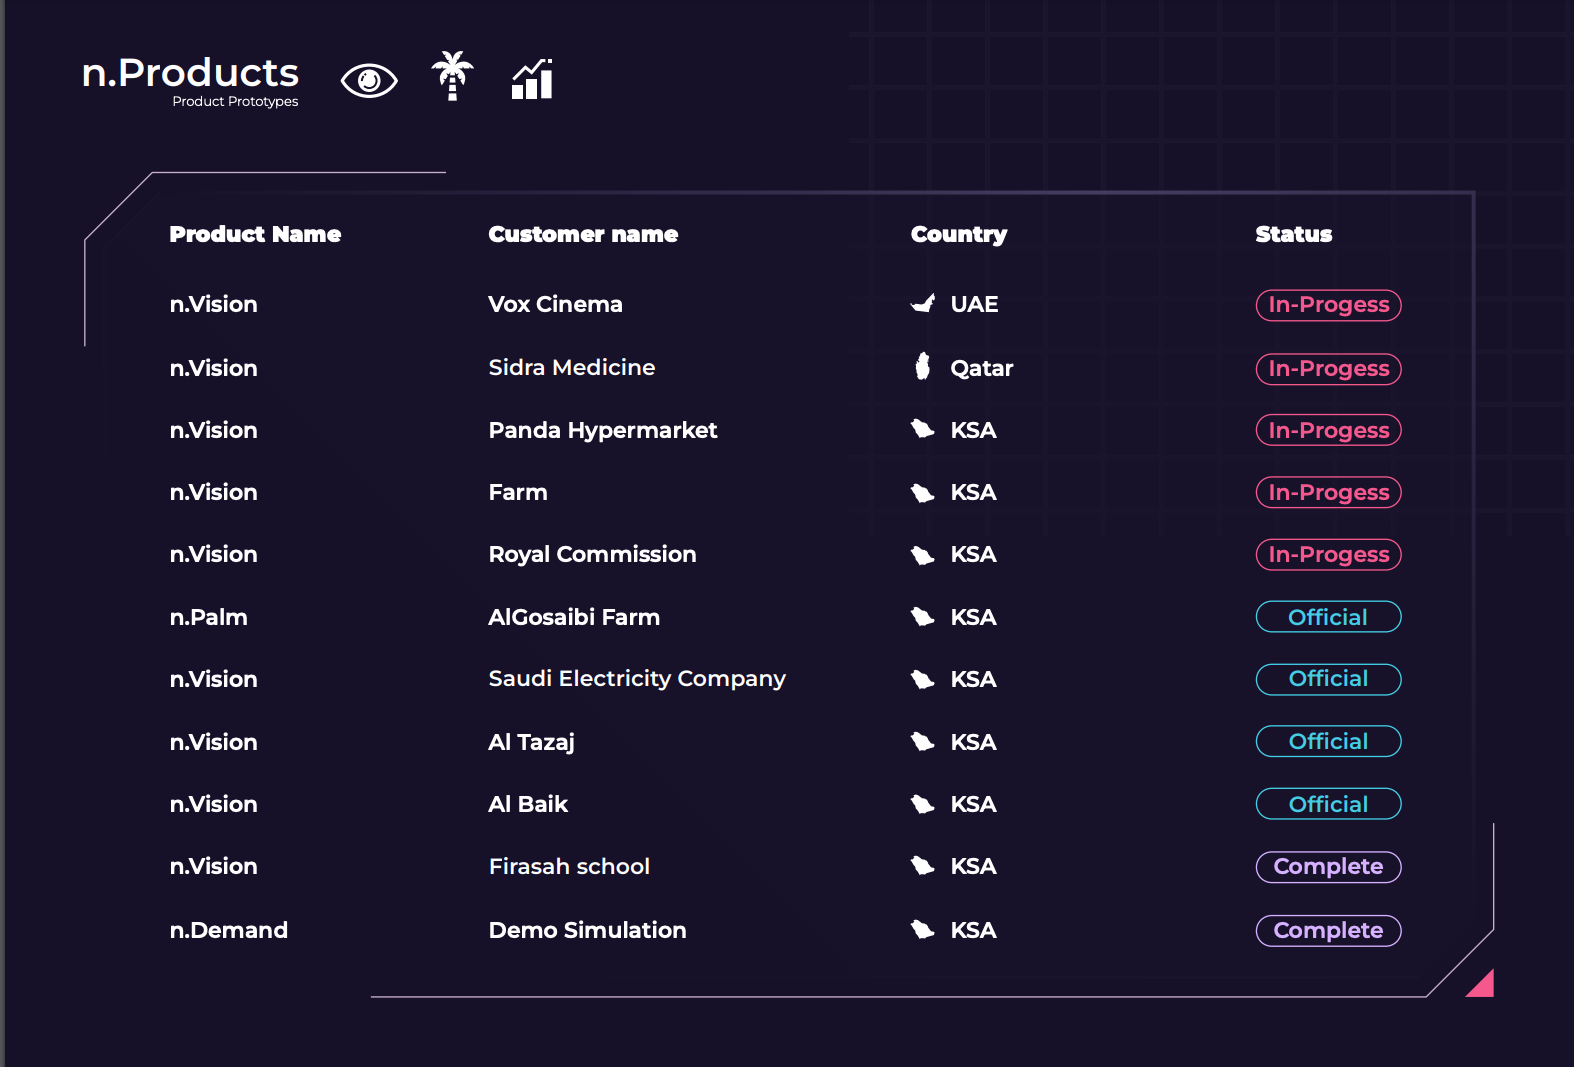Click the KSA label in Demo Simulation row

(973, 930)
